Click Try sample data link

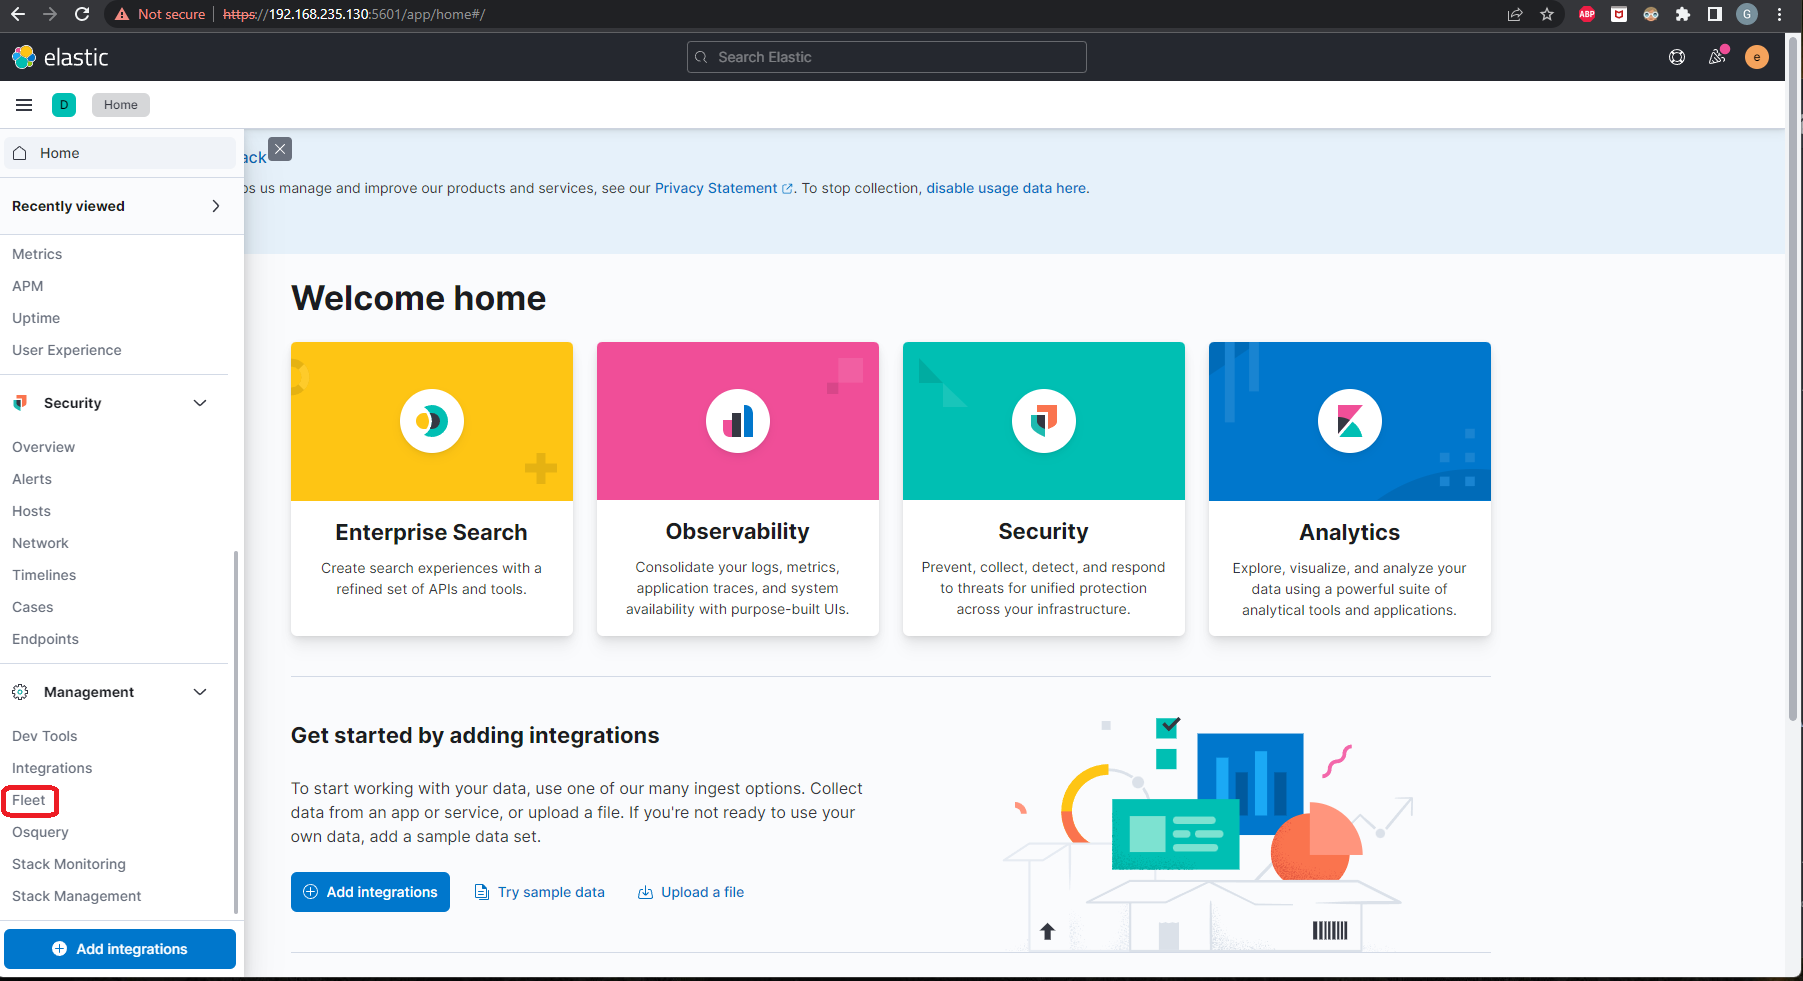[x=540, y=892]
